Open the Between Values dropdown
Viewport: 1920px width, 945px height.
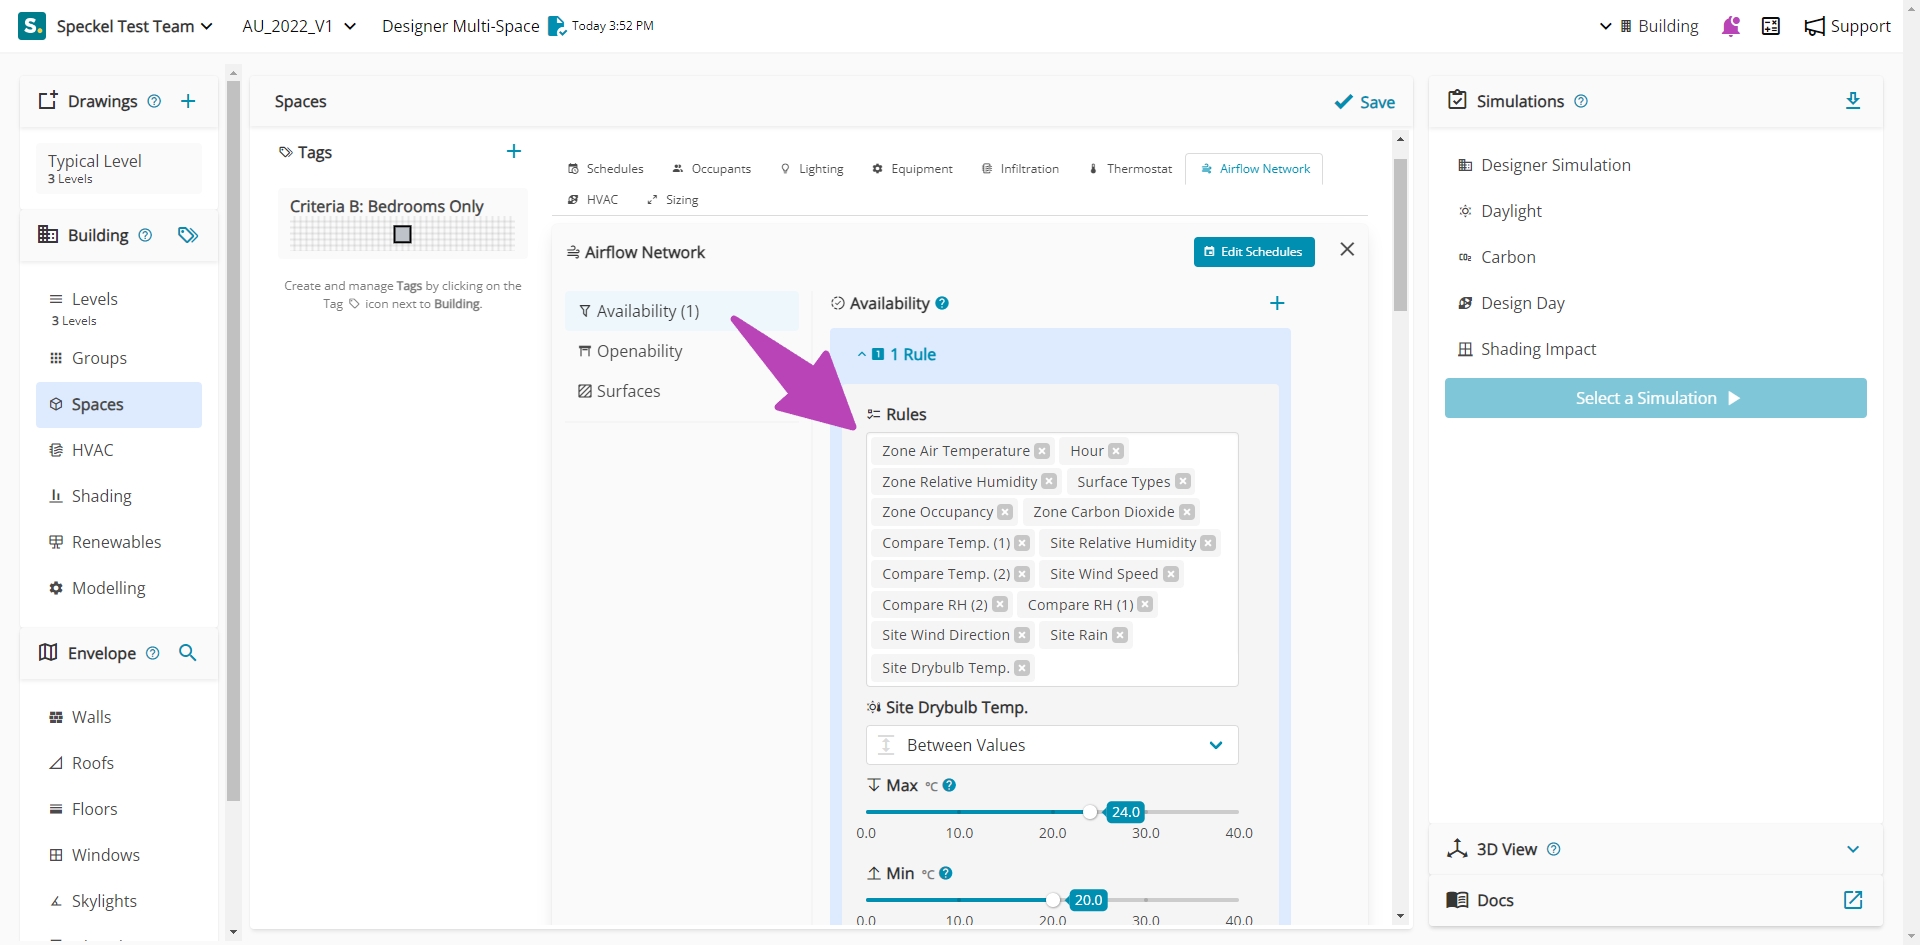1052,745
